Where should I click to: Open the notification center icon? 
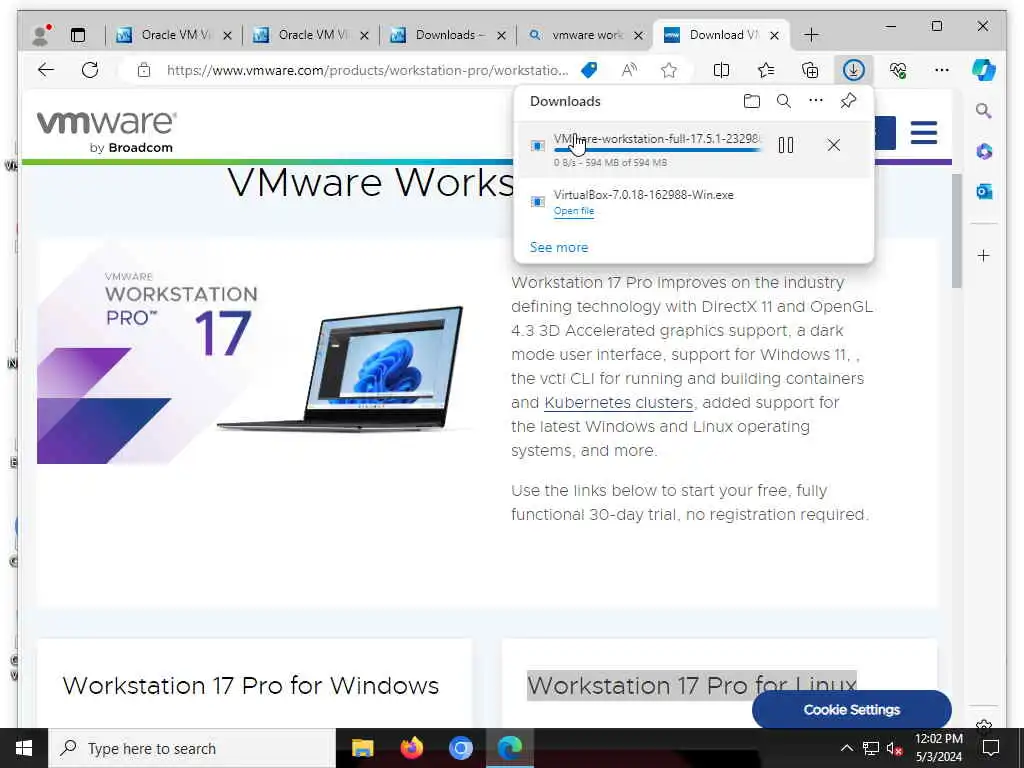[x=991, y=748]
